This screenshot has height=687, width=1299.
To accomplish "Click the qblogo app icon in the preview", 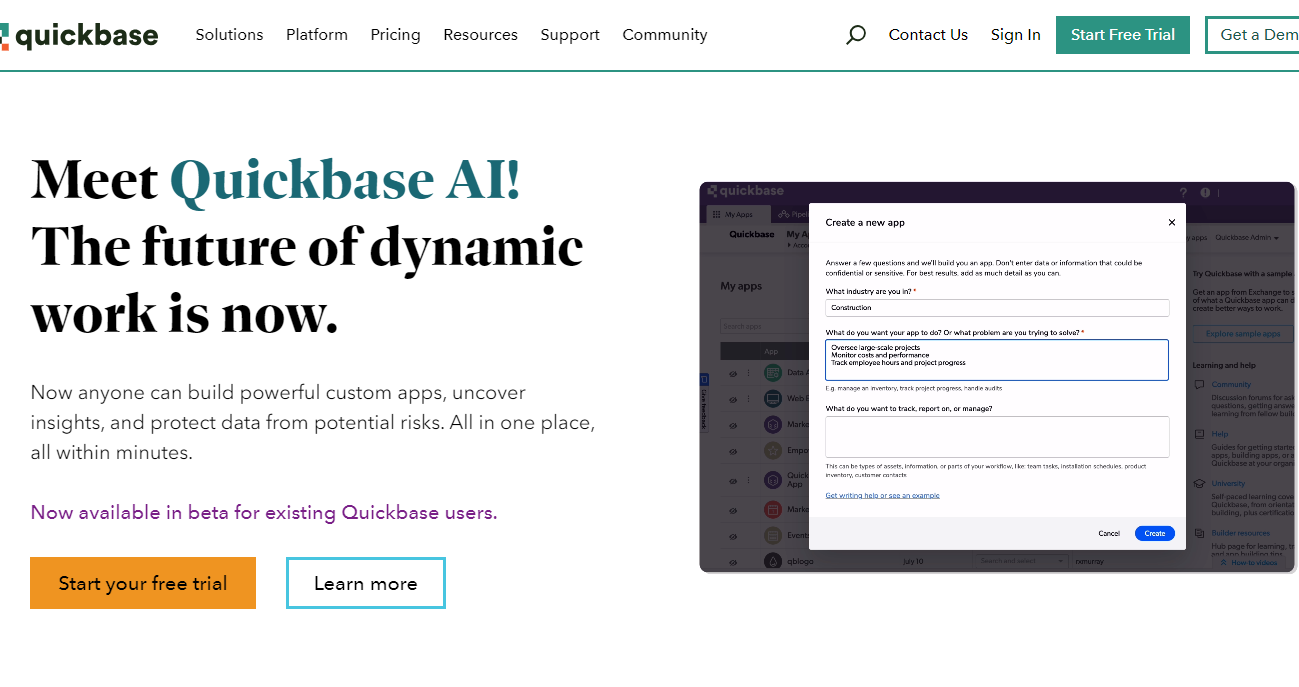I will (773, 562).
